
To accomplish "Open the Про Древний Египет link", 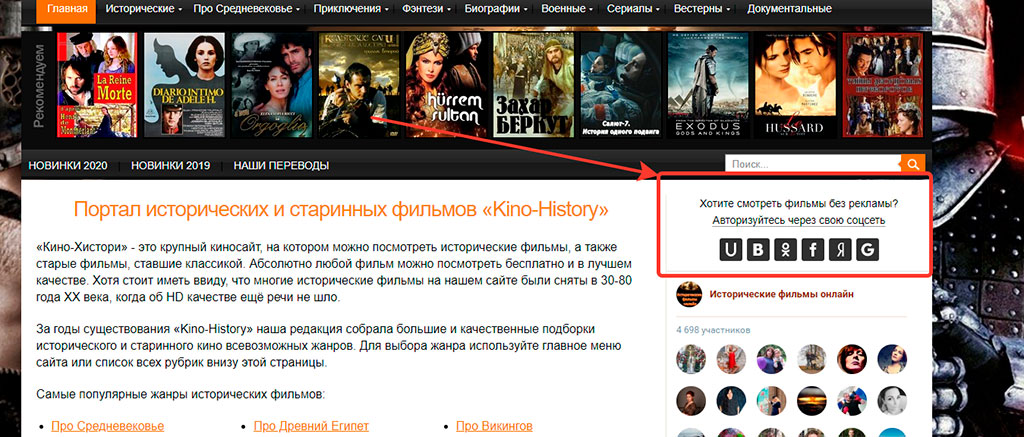I will click(311, 427).
